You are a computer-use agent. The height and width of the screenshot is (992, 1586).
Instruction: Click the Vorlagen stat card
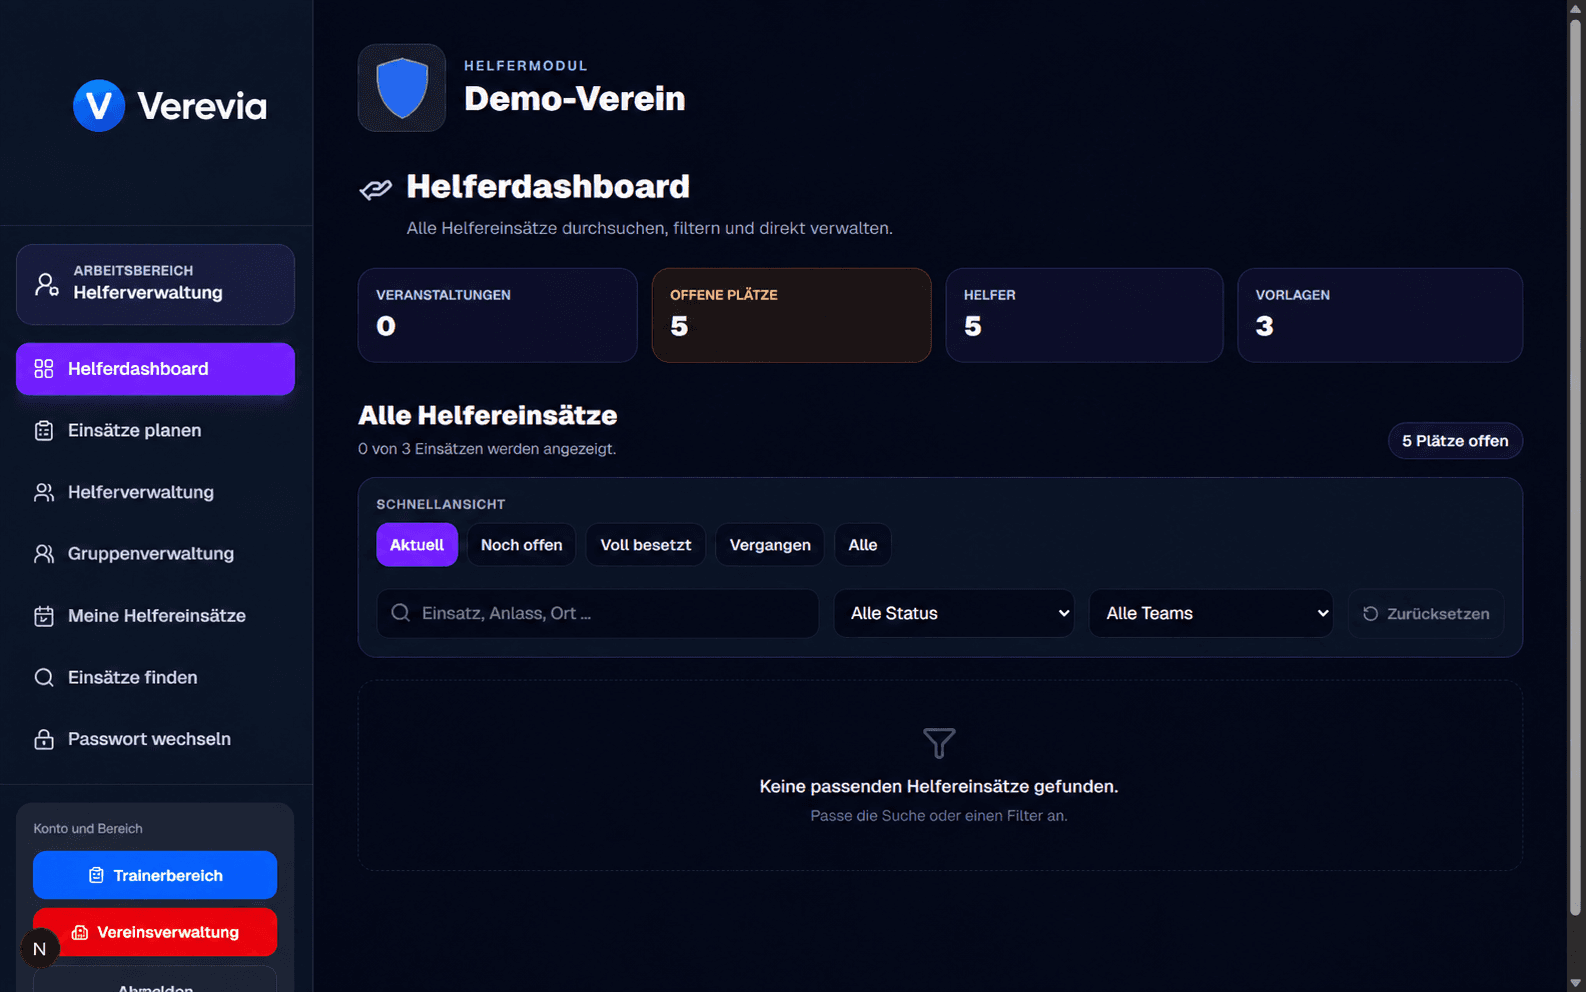tap(1380, 315)
